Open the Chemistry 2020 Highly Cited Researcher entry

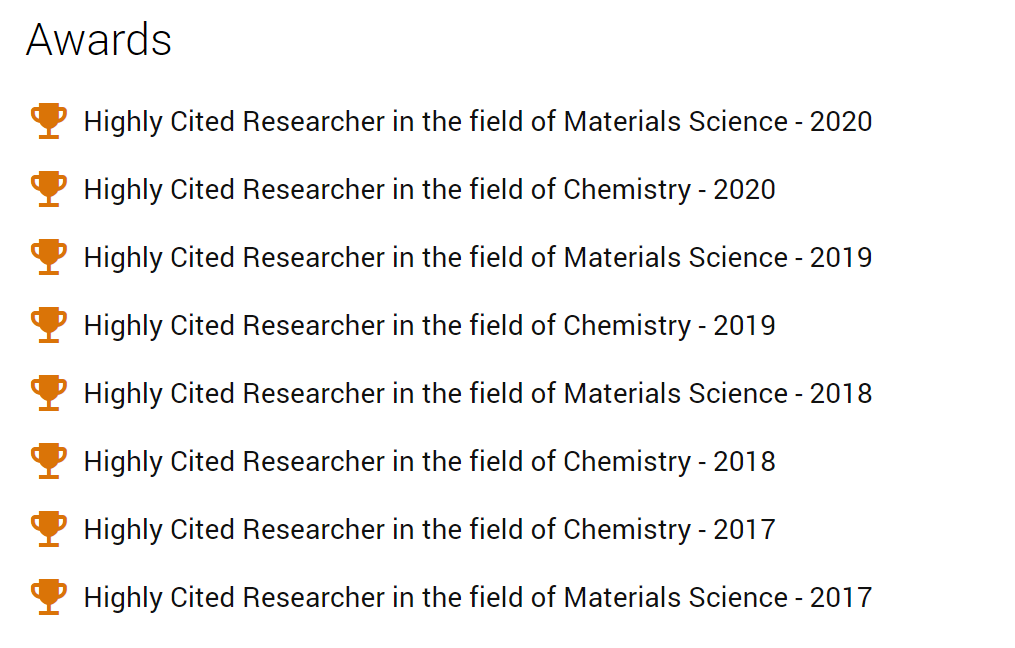tap(430, 190)
